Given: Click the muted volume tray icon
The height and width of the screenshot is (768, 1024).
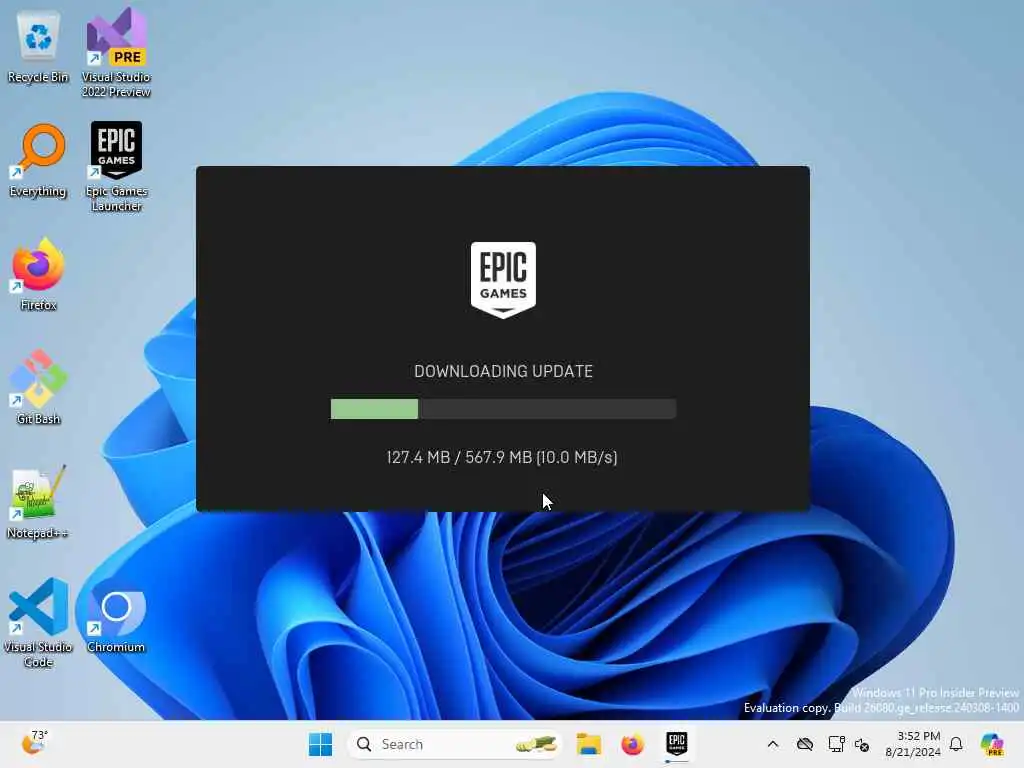Looking at the screenshot, I should pos(861,744).
